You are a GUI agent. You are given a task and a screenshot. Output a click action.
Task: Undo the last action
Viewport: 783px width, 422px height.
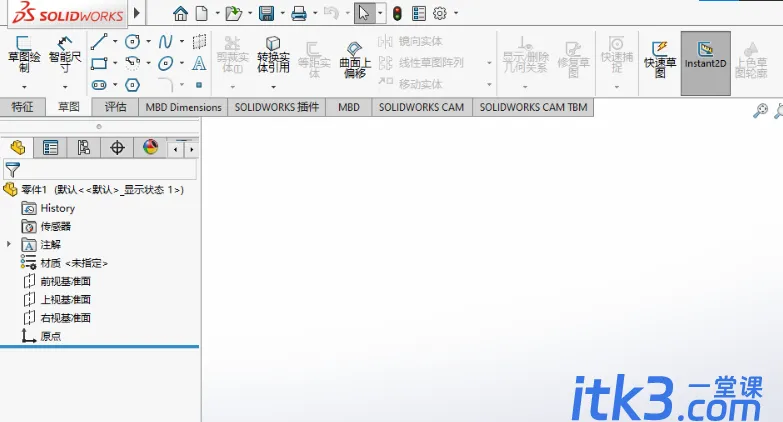click(331, 13)
